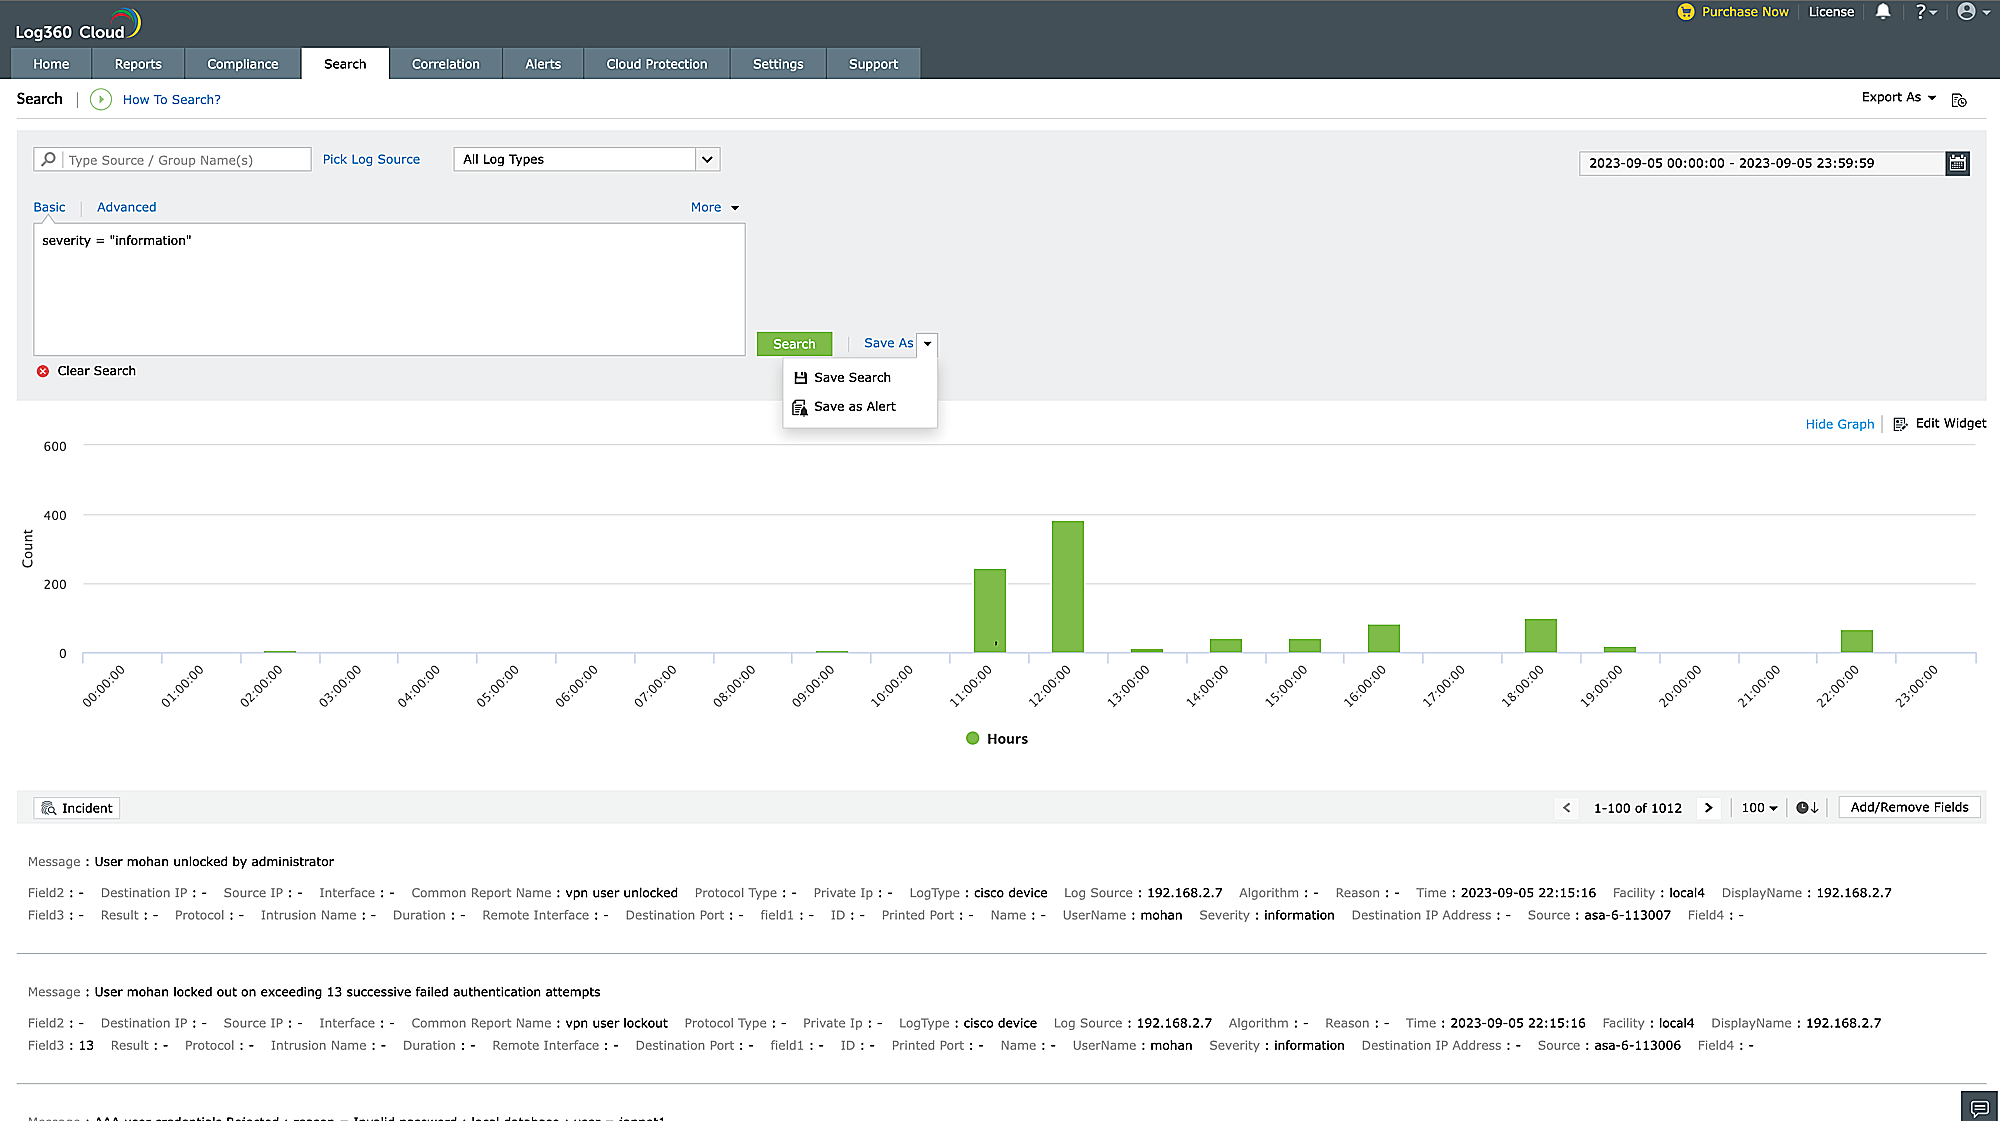This screenshot has height=1121, width=2000.
Task: Click the schedule export icon beside Export As
Action: point(1959,100)
